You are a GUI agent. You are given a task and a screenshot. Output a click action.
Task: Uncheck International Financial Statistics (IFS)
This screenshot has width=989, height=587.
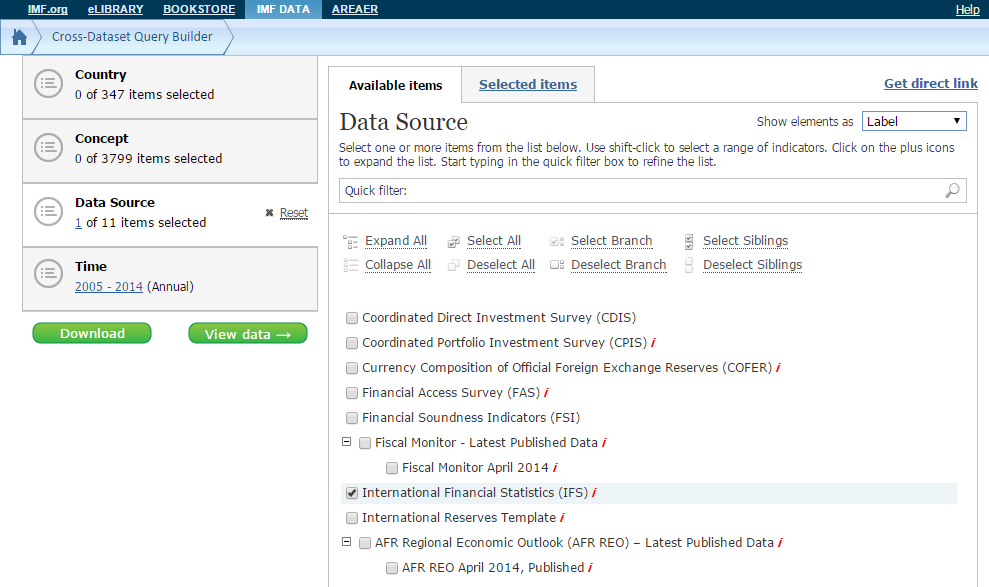(352, 493)
